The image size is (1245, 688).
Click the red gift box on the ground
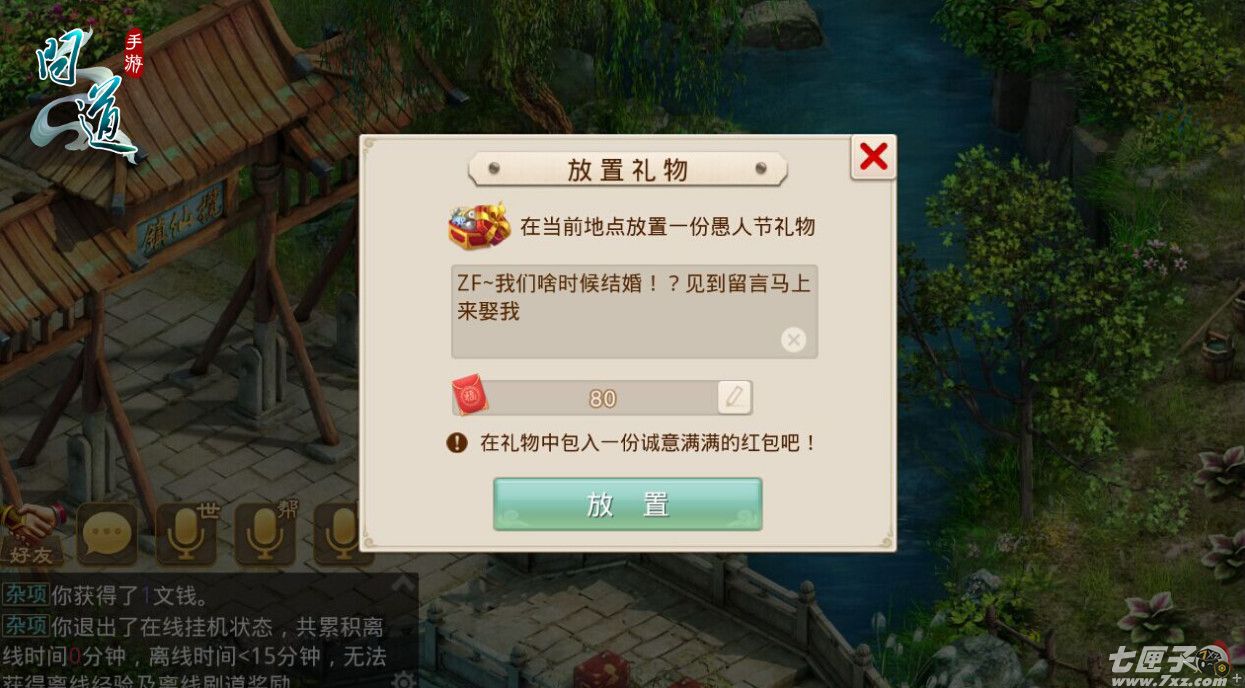click(601, 669)
